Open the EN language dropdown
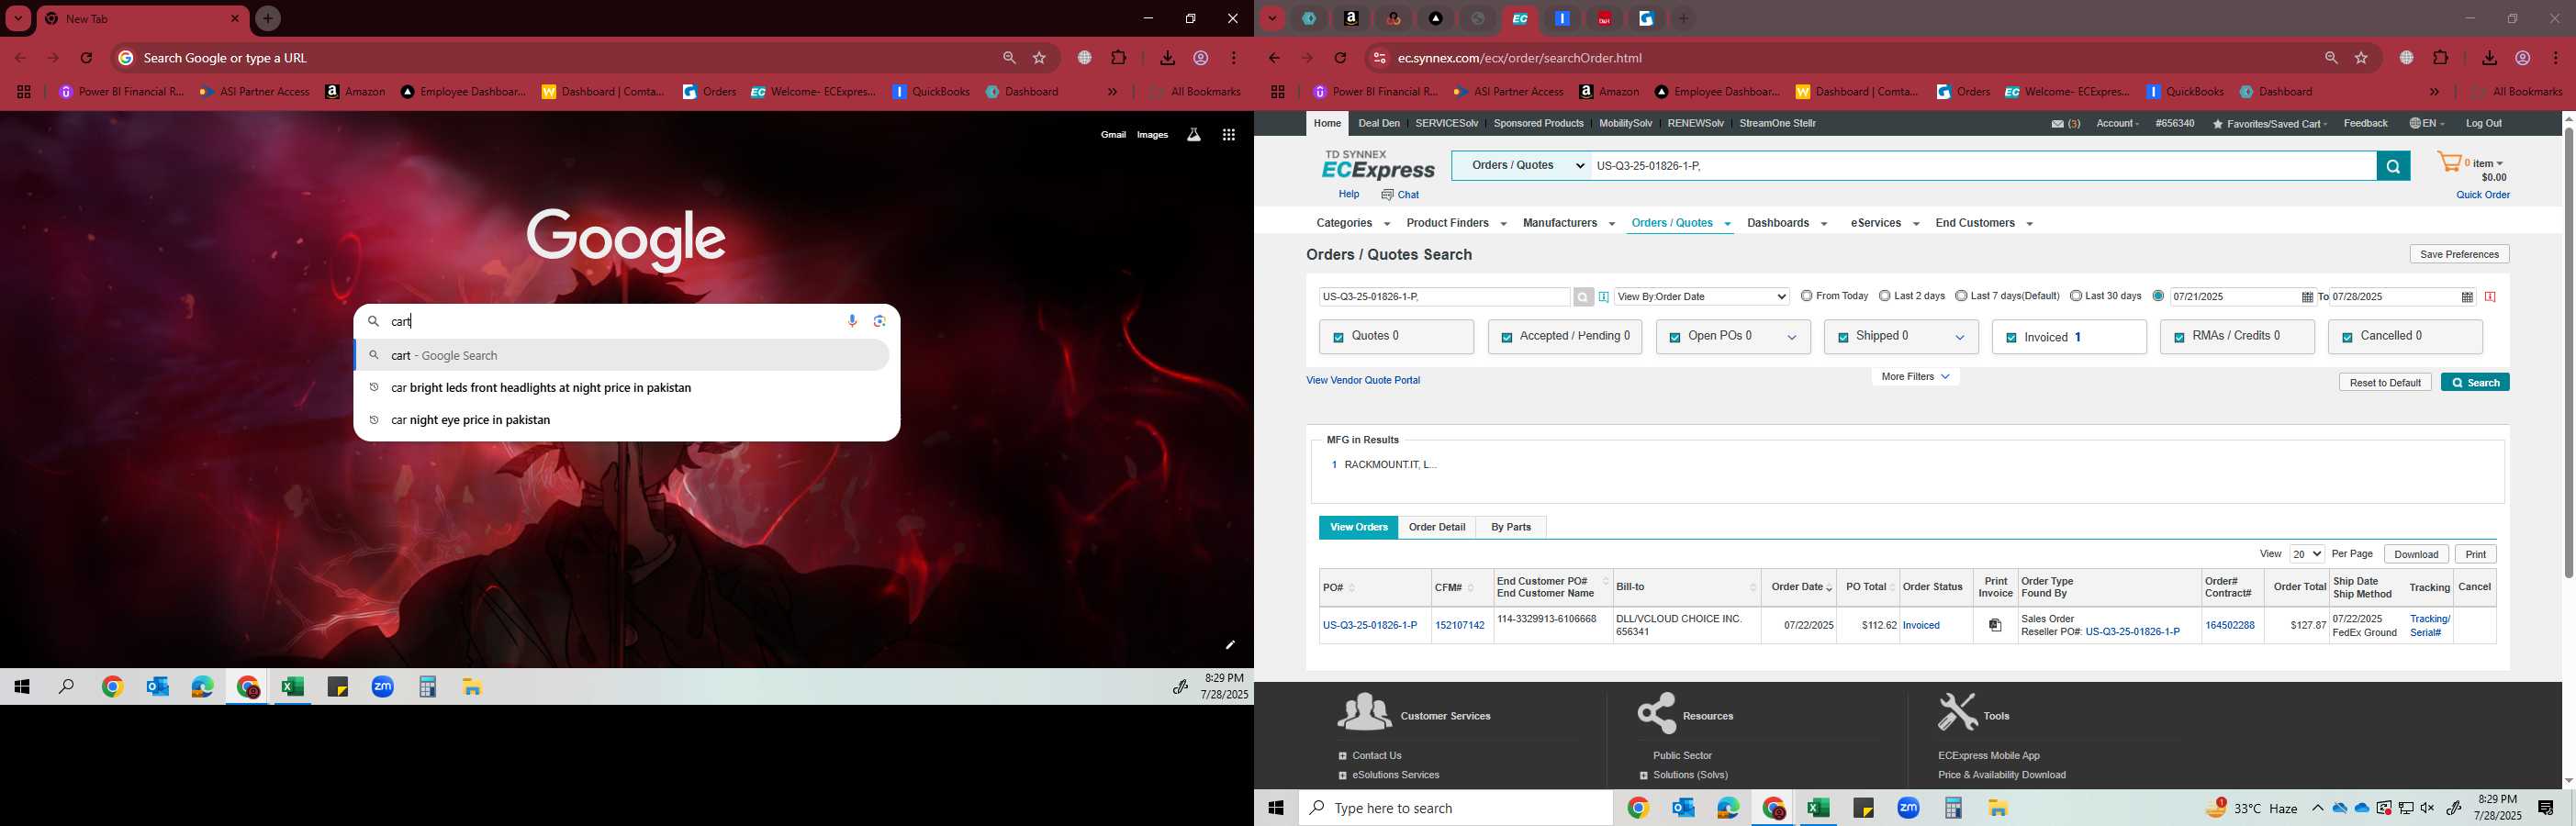Viewport: 2576px width, 826px height. (2426, 124)
